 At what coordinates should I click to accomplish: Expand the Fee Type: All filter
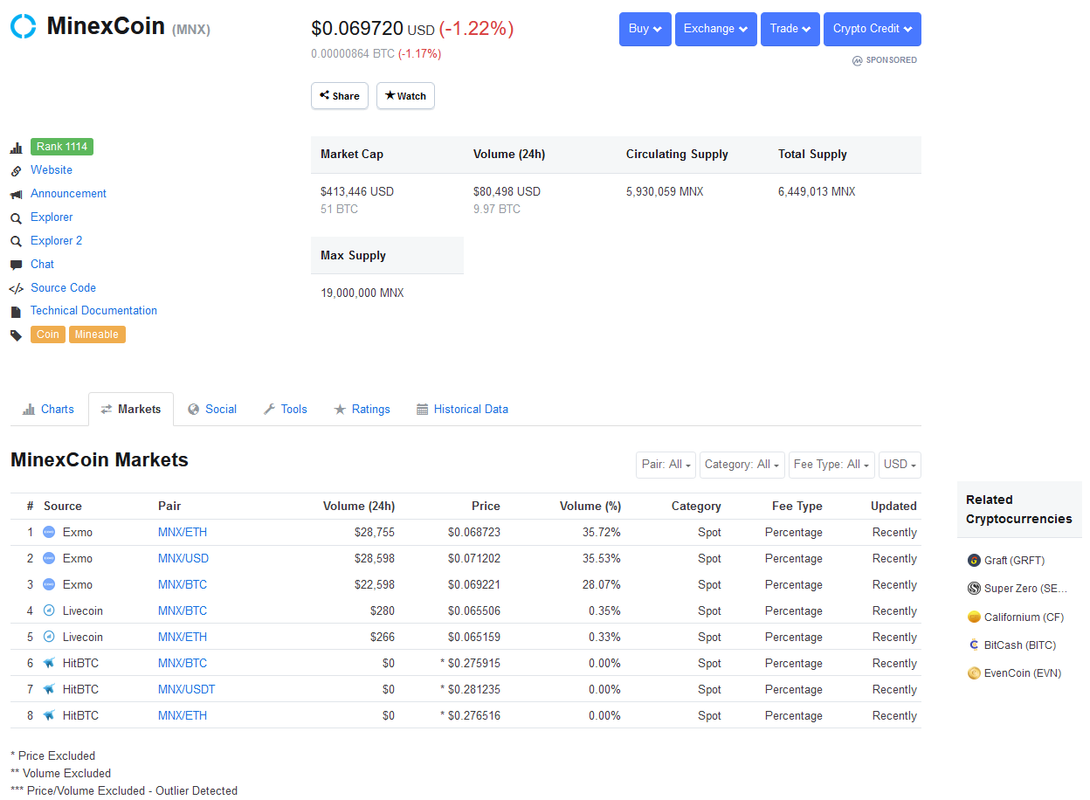831,465
